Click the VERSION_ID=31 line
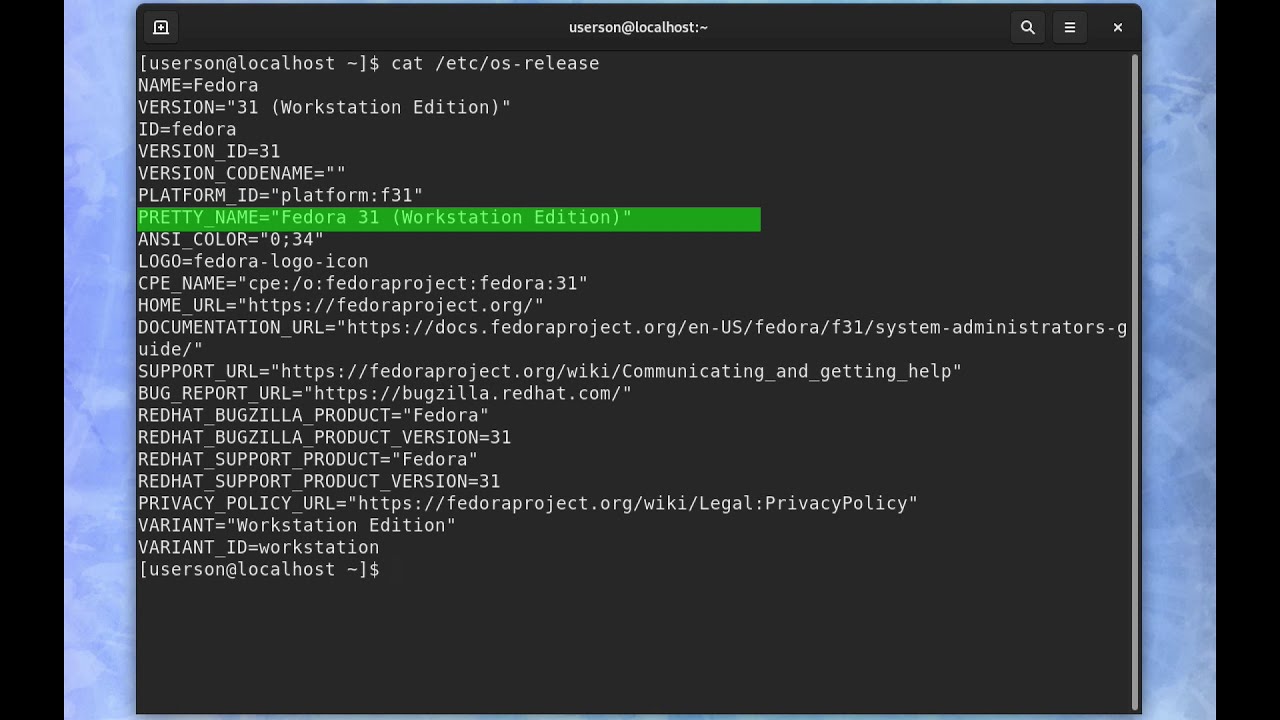The image size is (1280, 720). click(x=209, y=152)
